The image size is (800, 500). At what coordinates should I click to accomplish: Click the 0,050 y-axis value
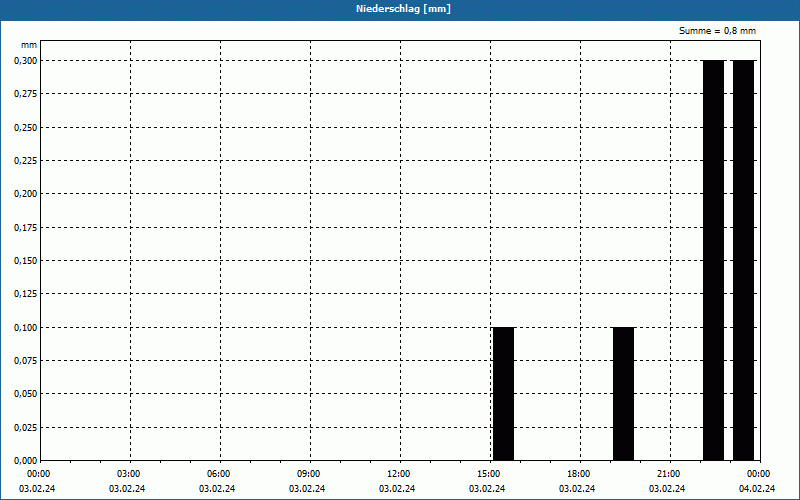tap(26, 394)
